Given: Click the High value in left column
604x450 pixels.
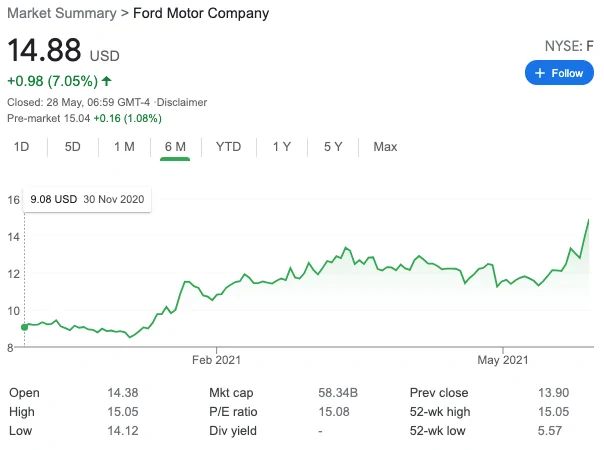Looking at the screenshot, I should 122,411.
